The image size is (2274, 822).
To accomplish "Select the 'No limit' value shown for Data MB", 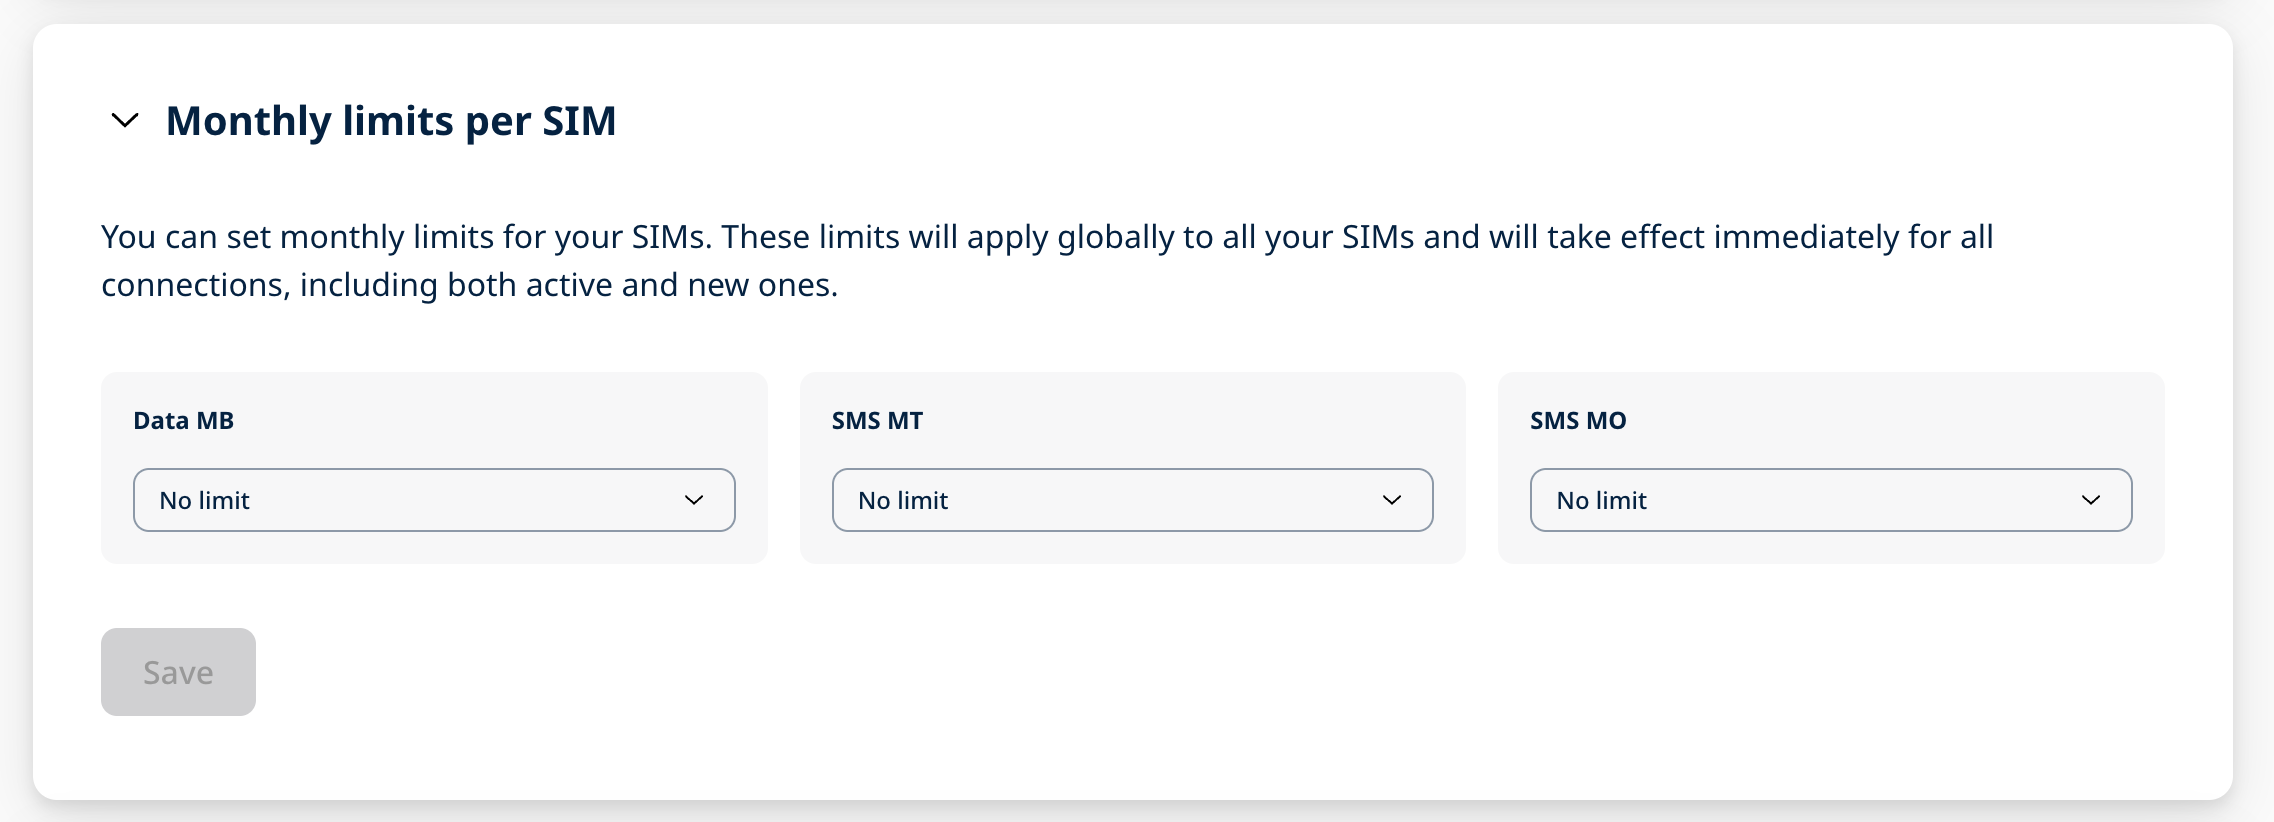I will point(204,500).
